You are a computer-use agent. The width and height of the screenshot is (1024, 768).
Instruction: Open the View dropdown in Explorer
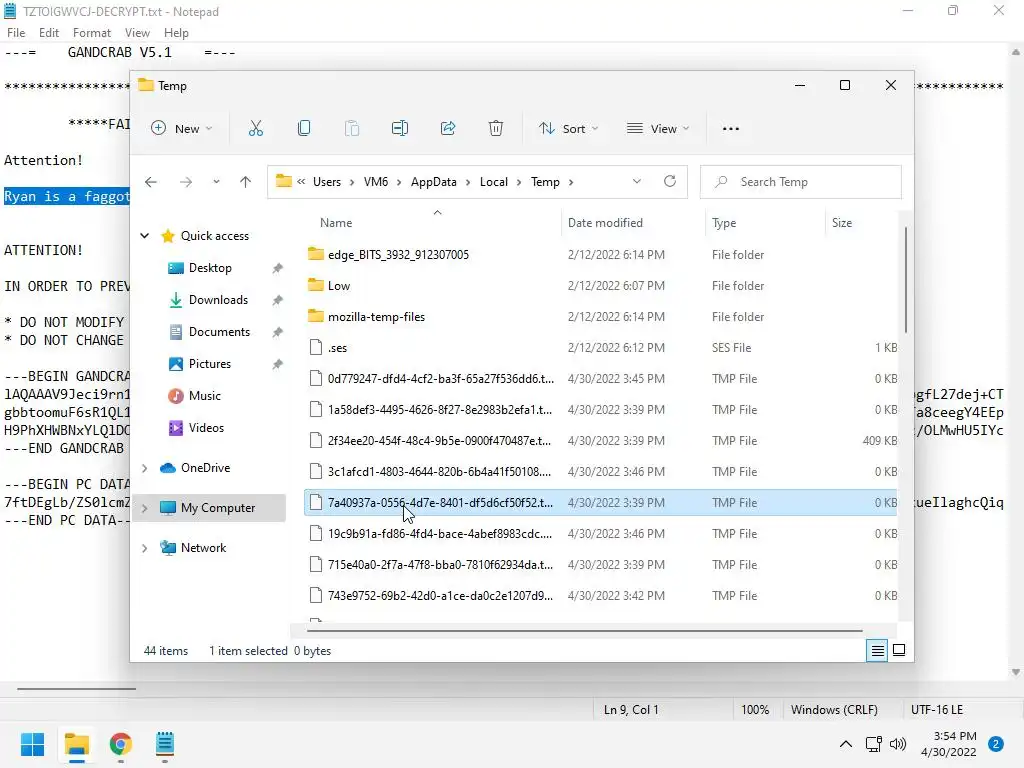pos(658,129)
